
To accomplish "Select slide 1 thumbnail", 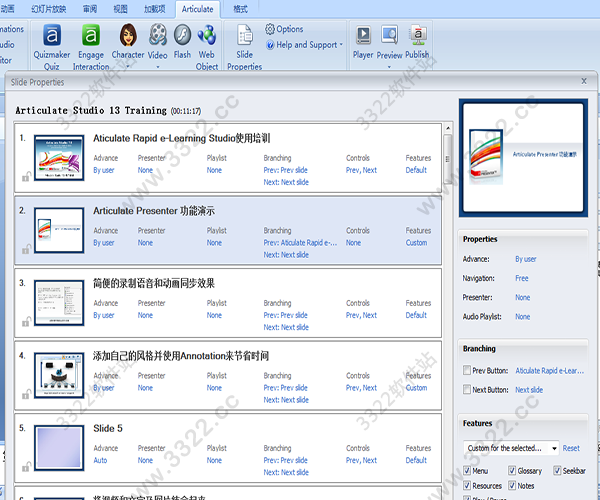I will (59, 157).
